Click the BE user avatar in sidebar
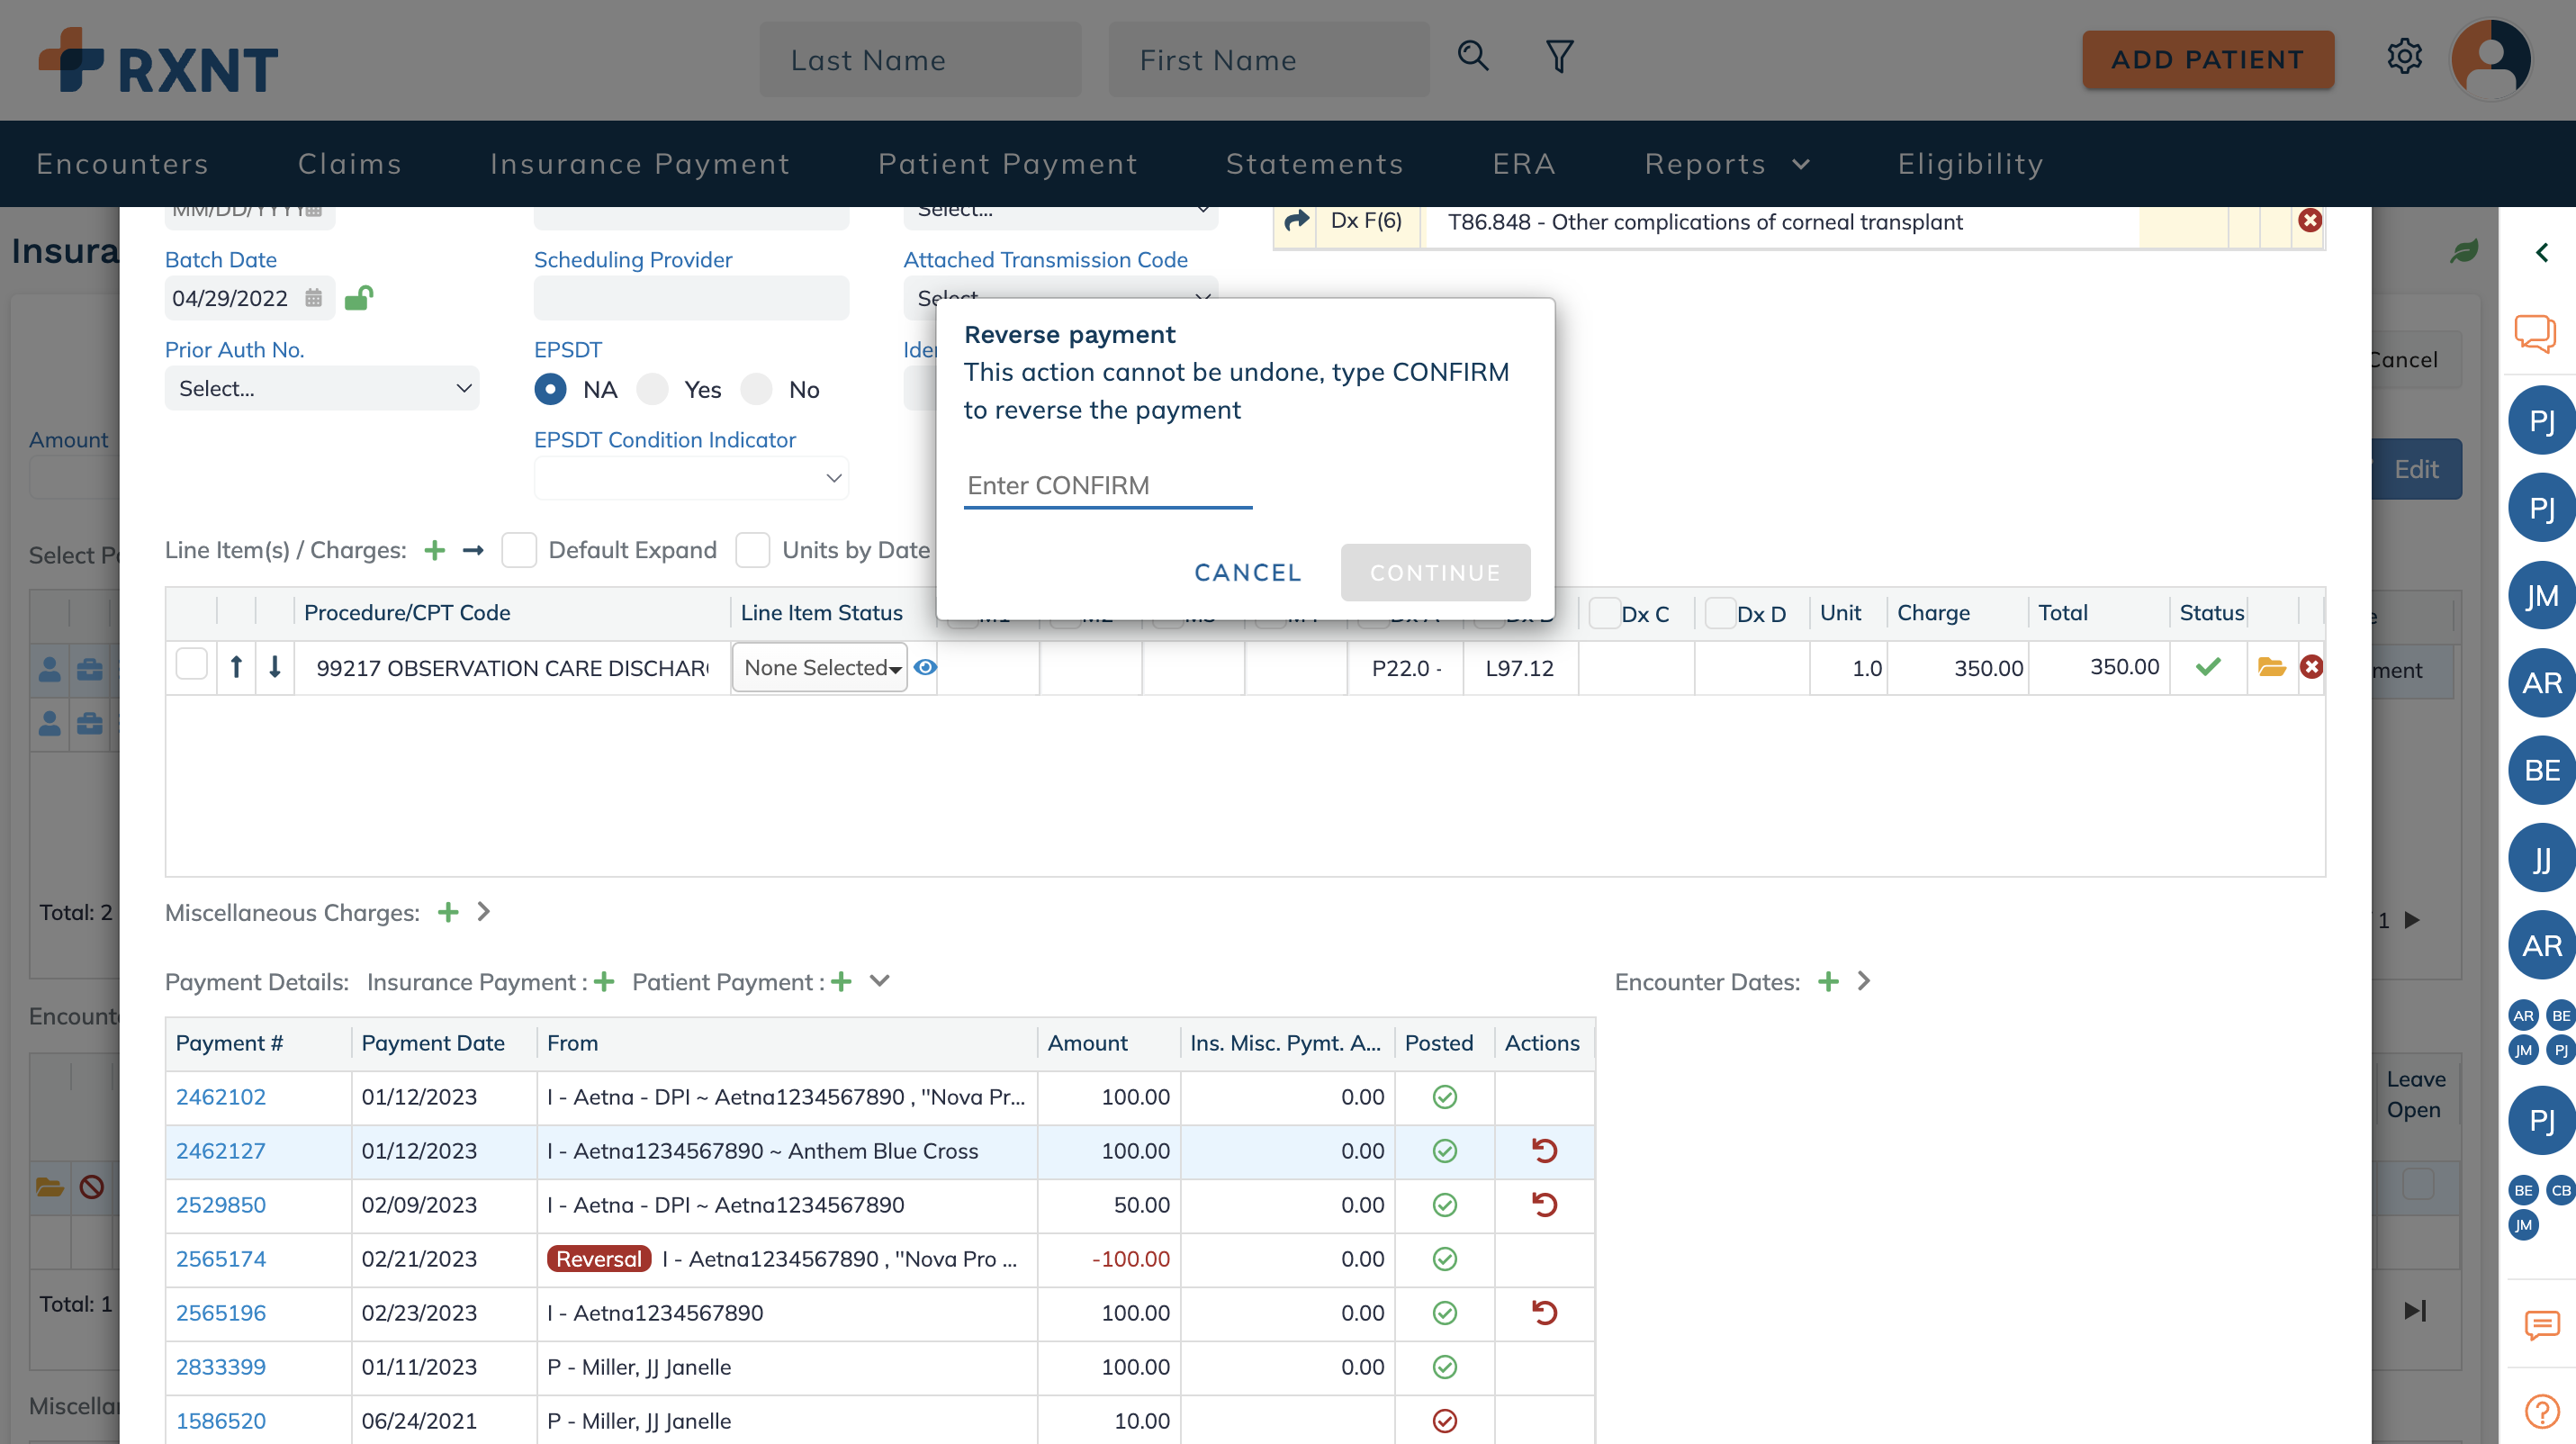Viewport: 2576px width, 1444px height. pyautogui.click(x=2541, y=771)
